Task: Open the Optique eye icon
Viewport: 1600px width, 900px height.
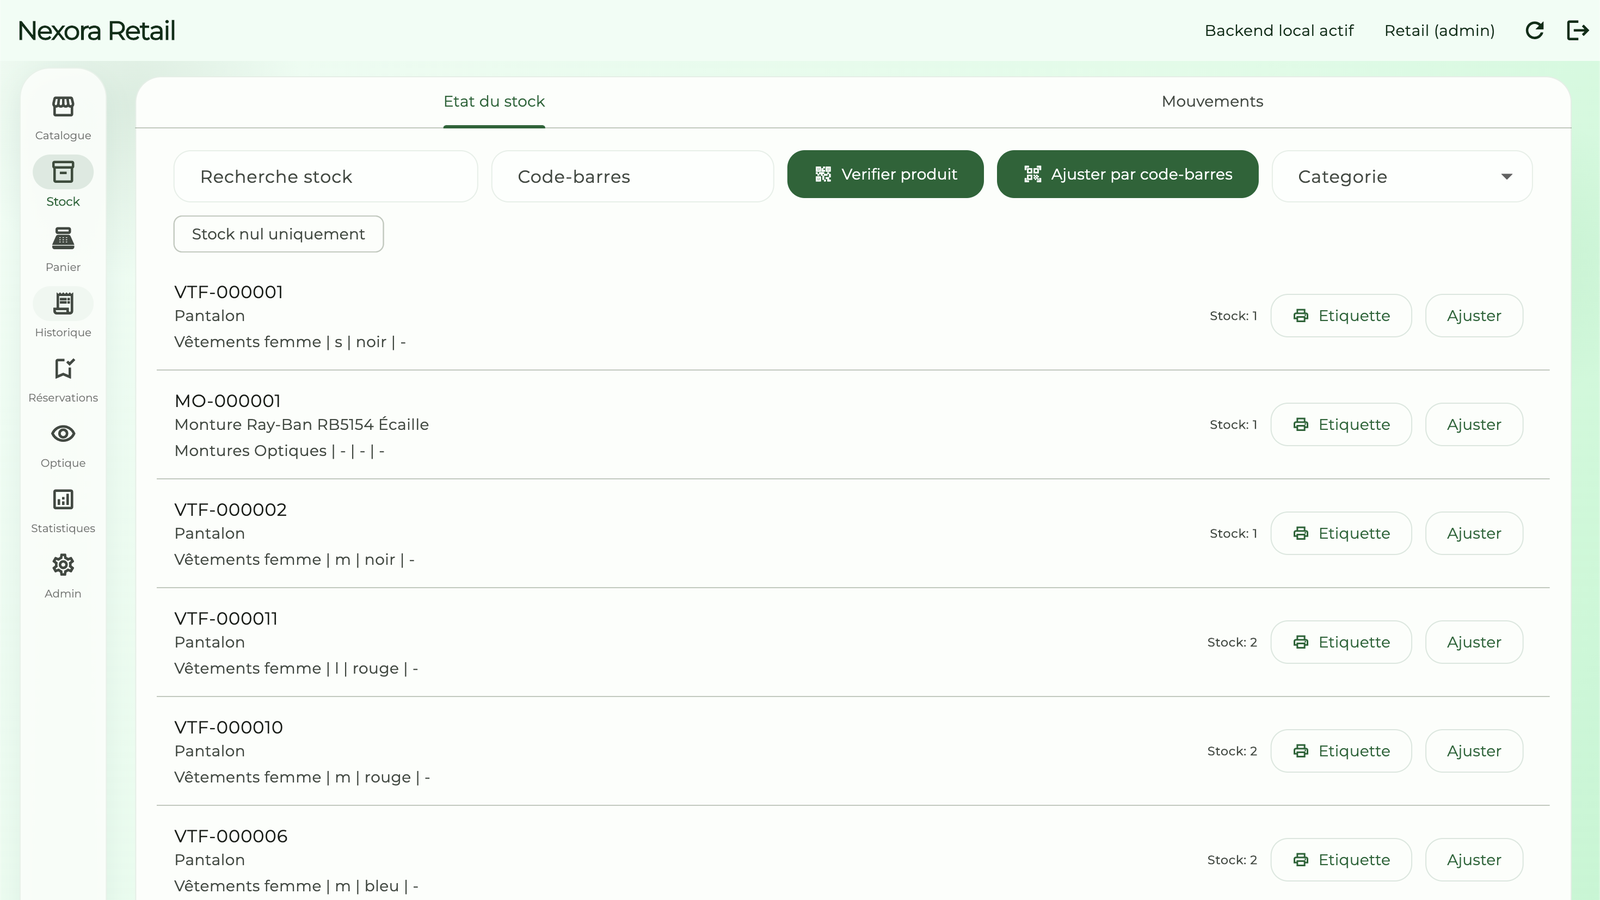Action: pos(63,433)
